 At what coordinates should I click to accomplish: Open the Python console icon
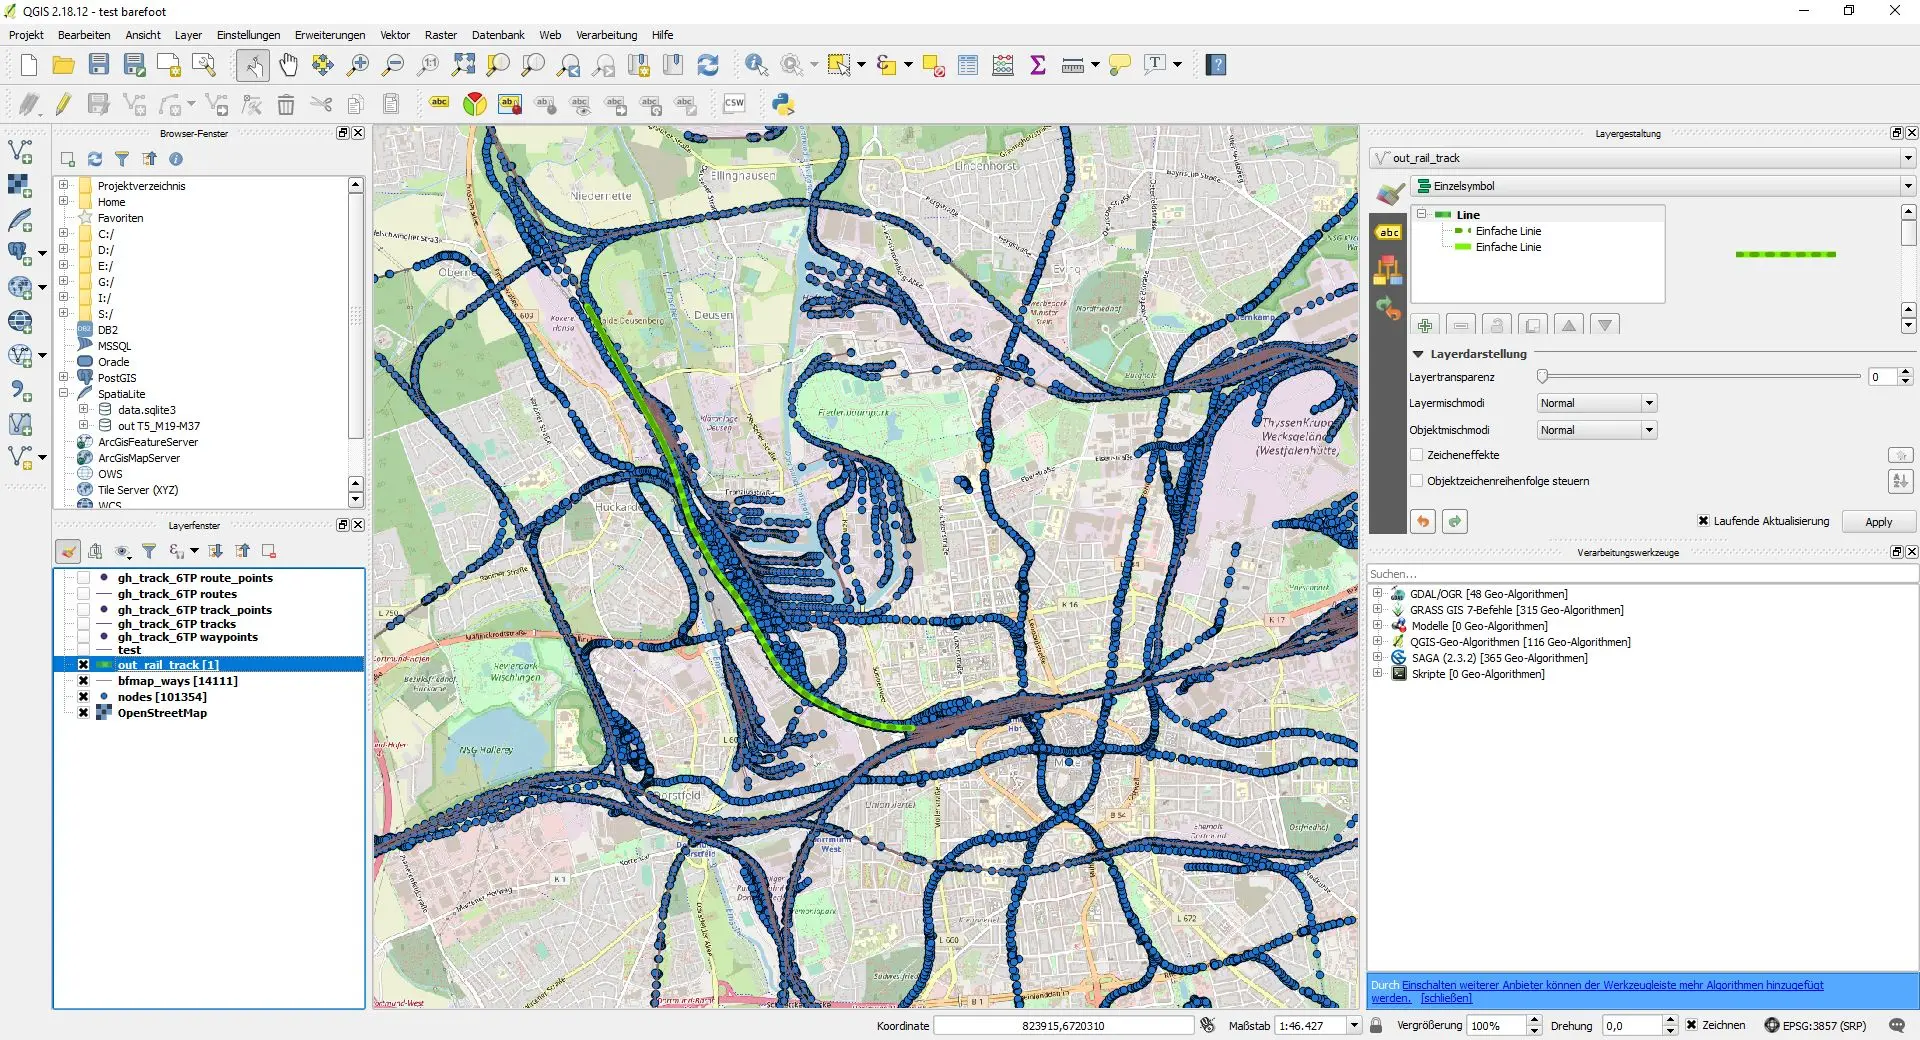783,104
